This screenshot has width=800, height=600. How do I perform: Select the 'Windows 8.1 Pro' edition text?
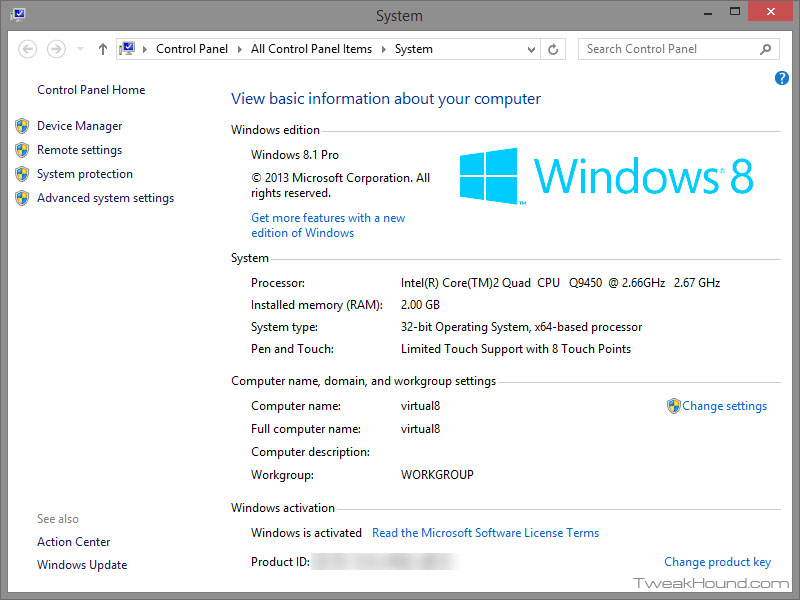tap(295, 155)
